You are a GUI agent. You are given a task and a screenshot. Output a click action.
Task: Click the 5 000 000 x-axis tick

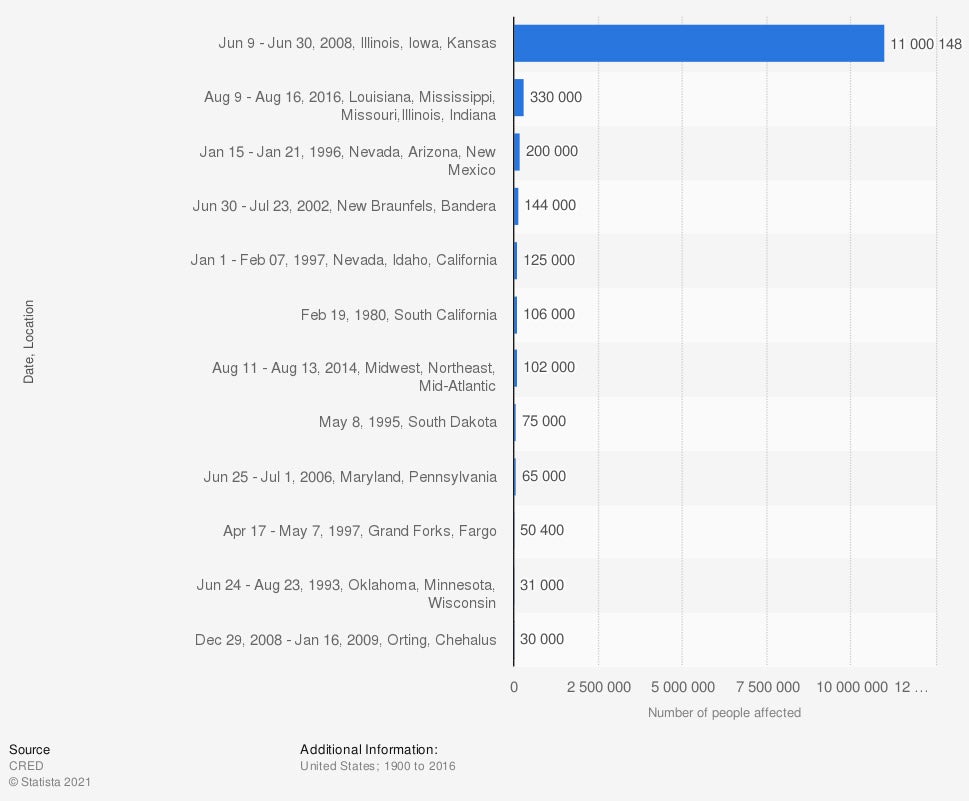682,687
